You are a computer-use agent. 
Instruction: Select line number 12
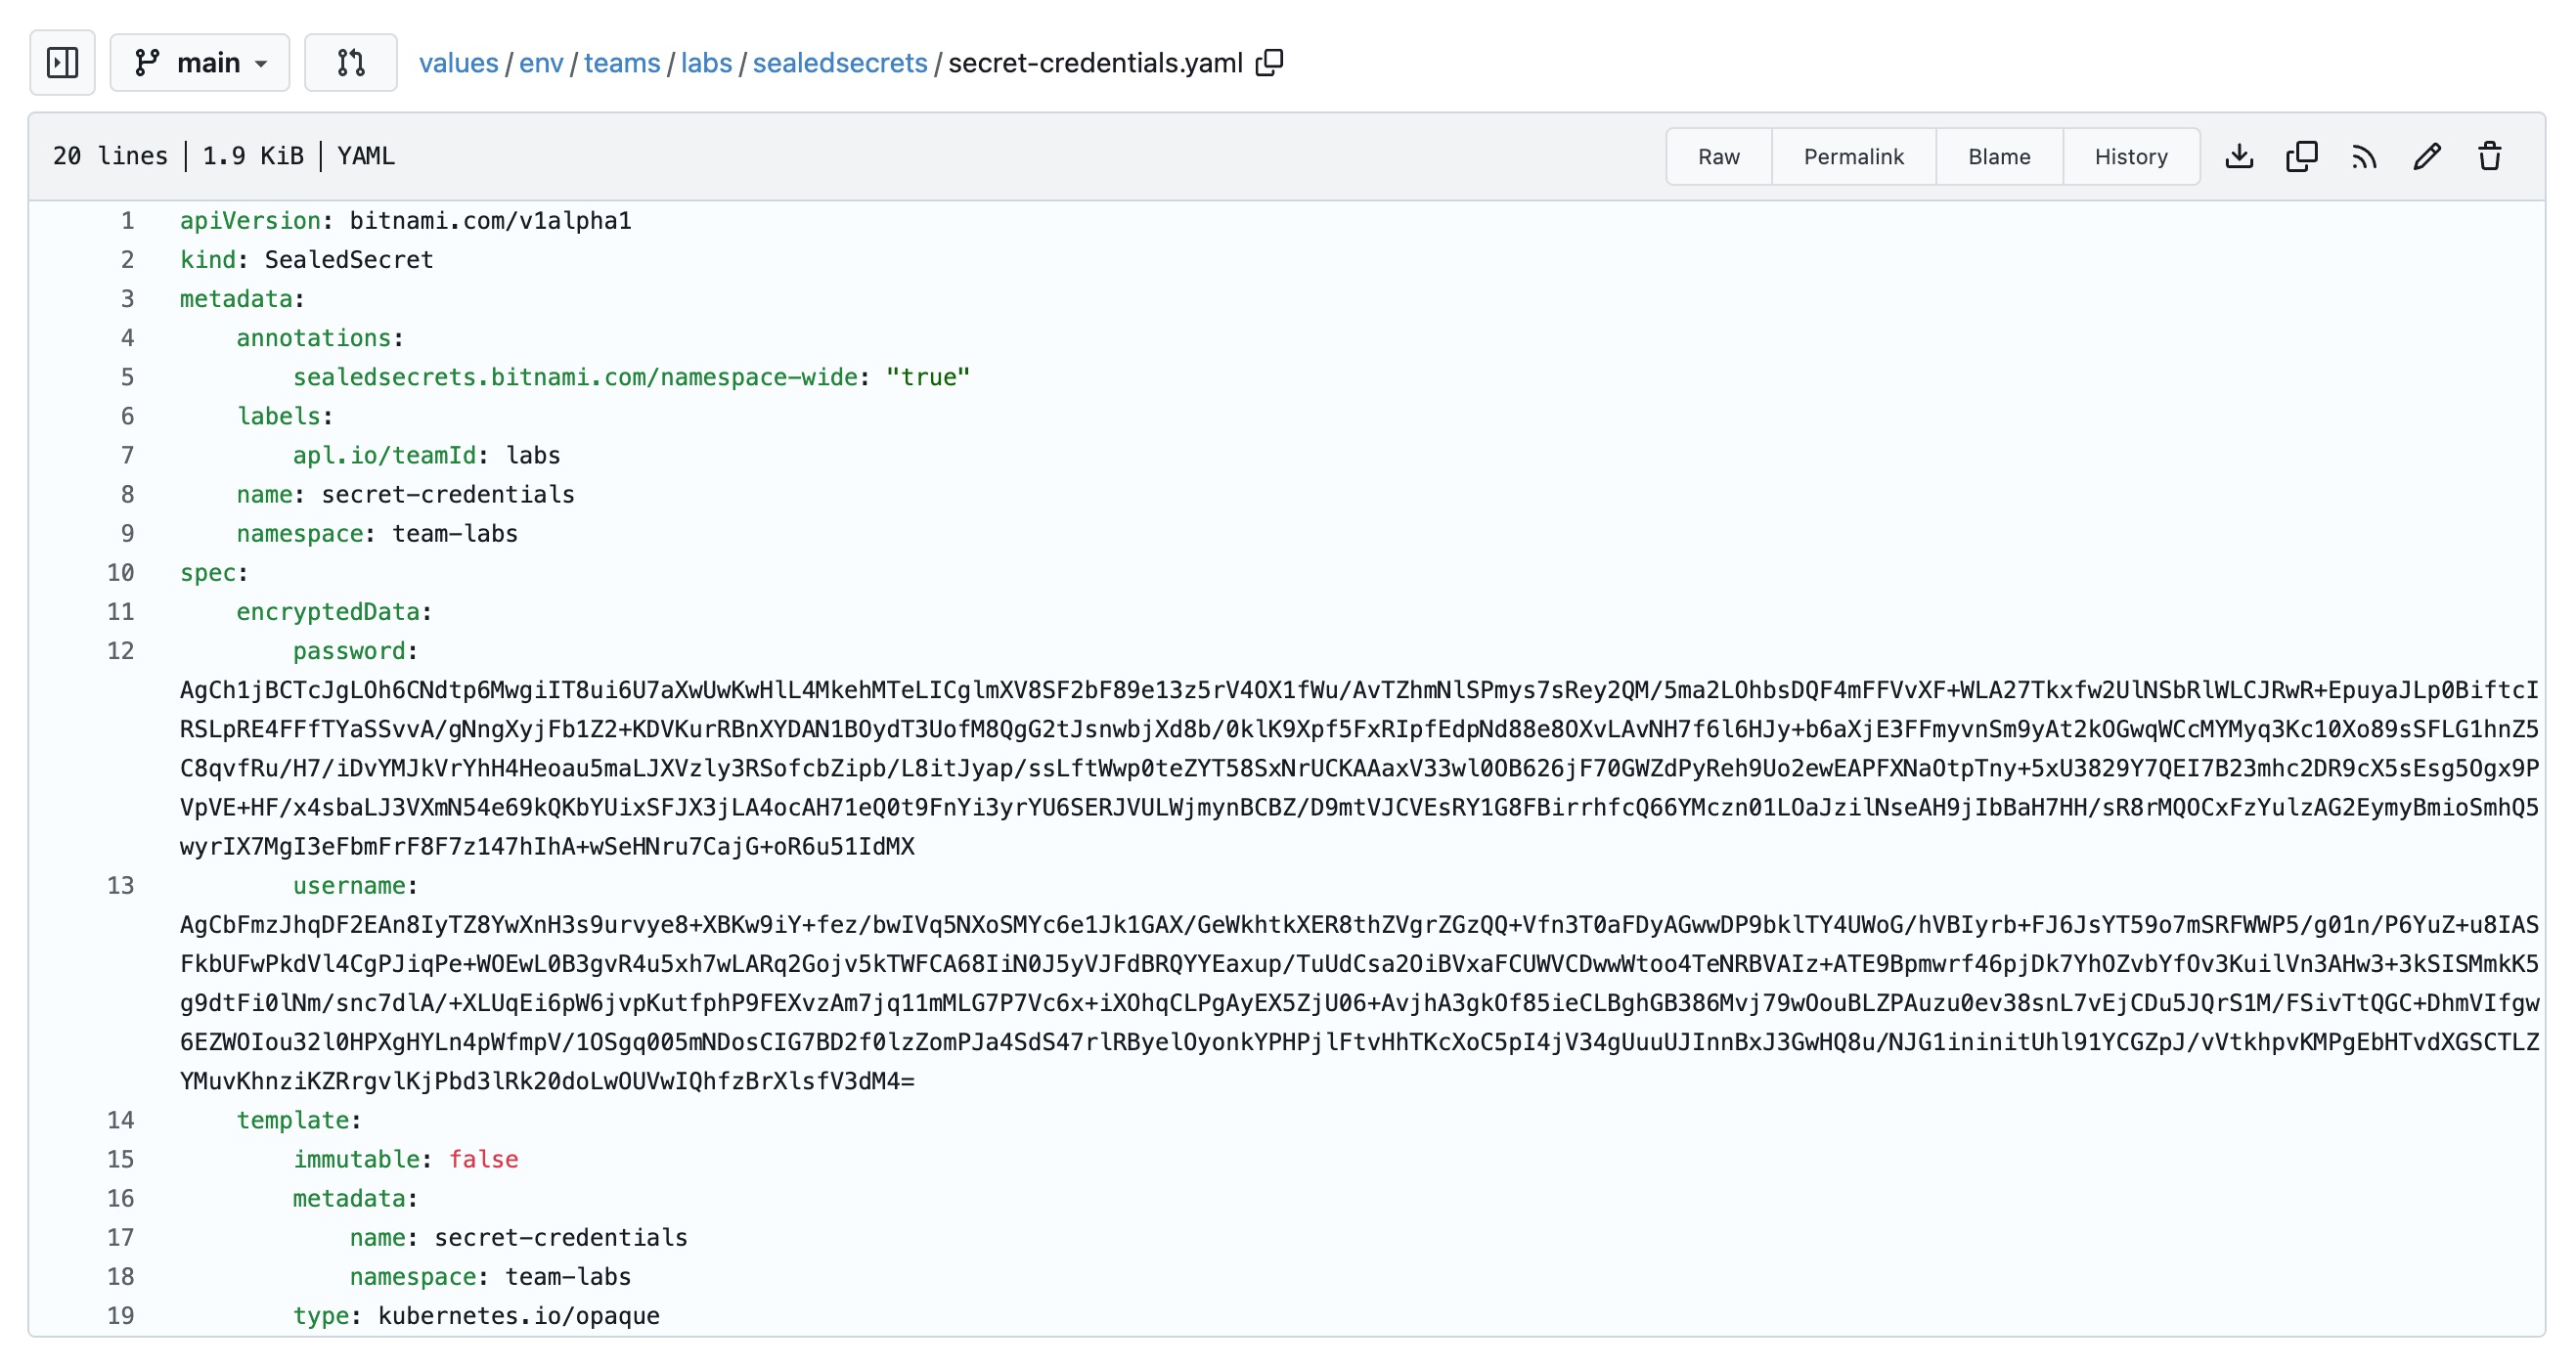click(x=120, y=650)
